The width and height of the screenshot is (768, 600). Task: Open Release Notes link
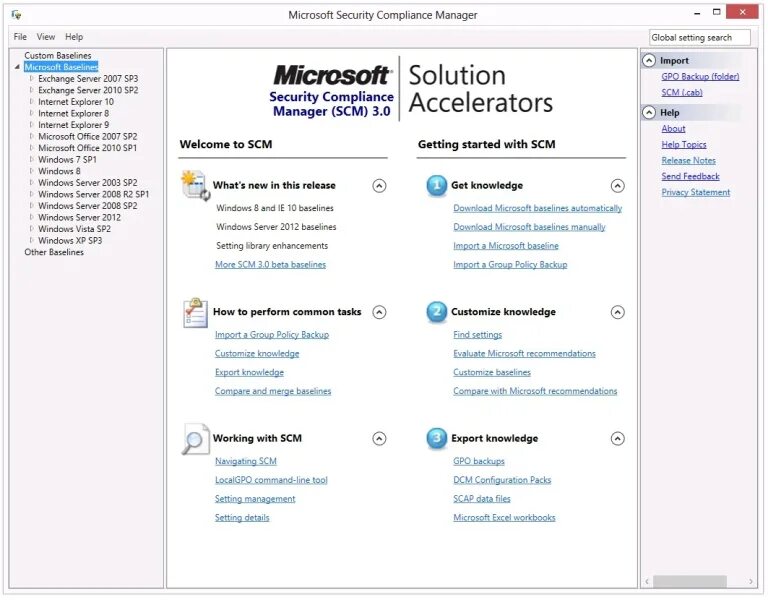(688, 161)
